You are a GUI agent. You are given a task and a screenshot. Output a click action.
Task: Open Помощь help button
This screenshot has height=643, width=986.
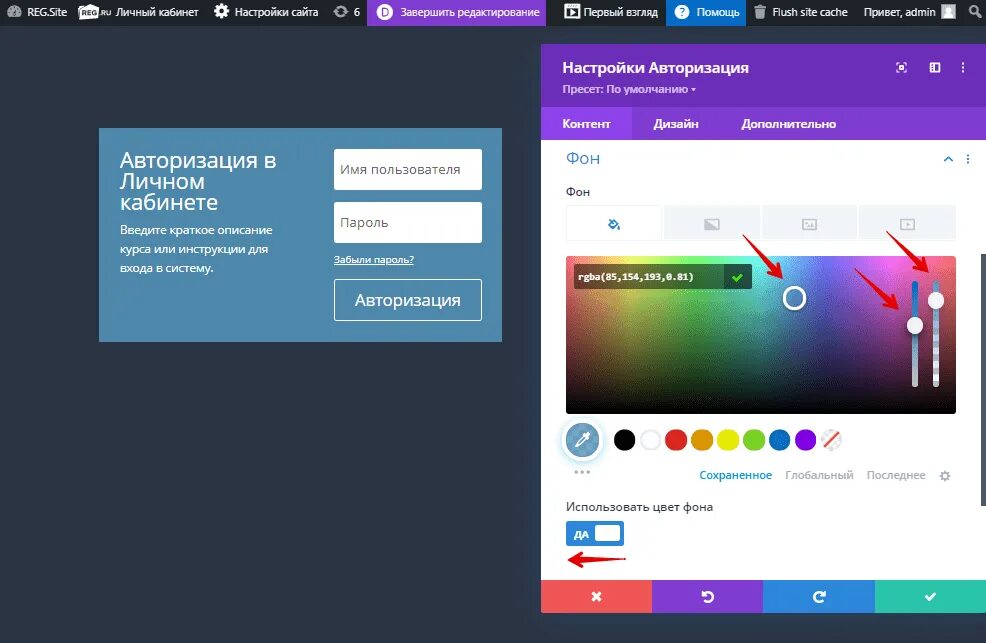(x=706, y=12)
